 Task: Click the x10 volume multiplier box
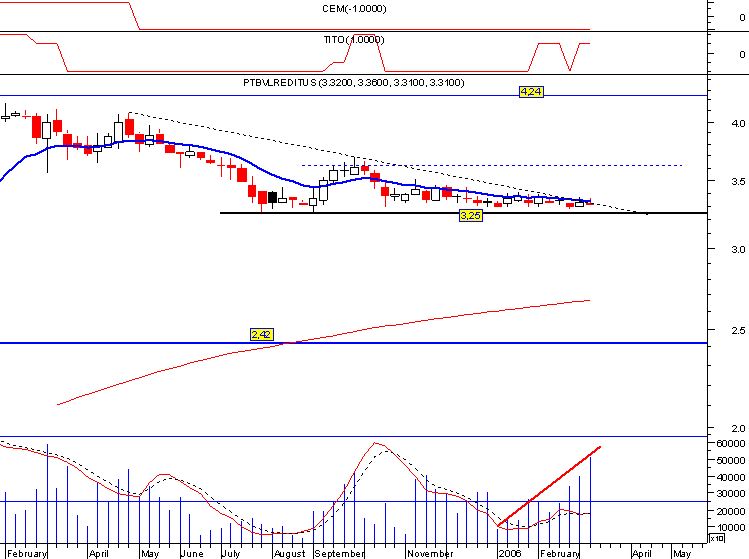[x=717, y=538]
